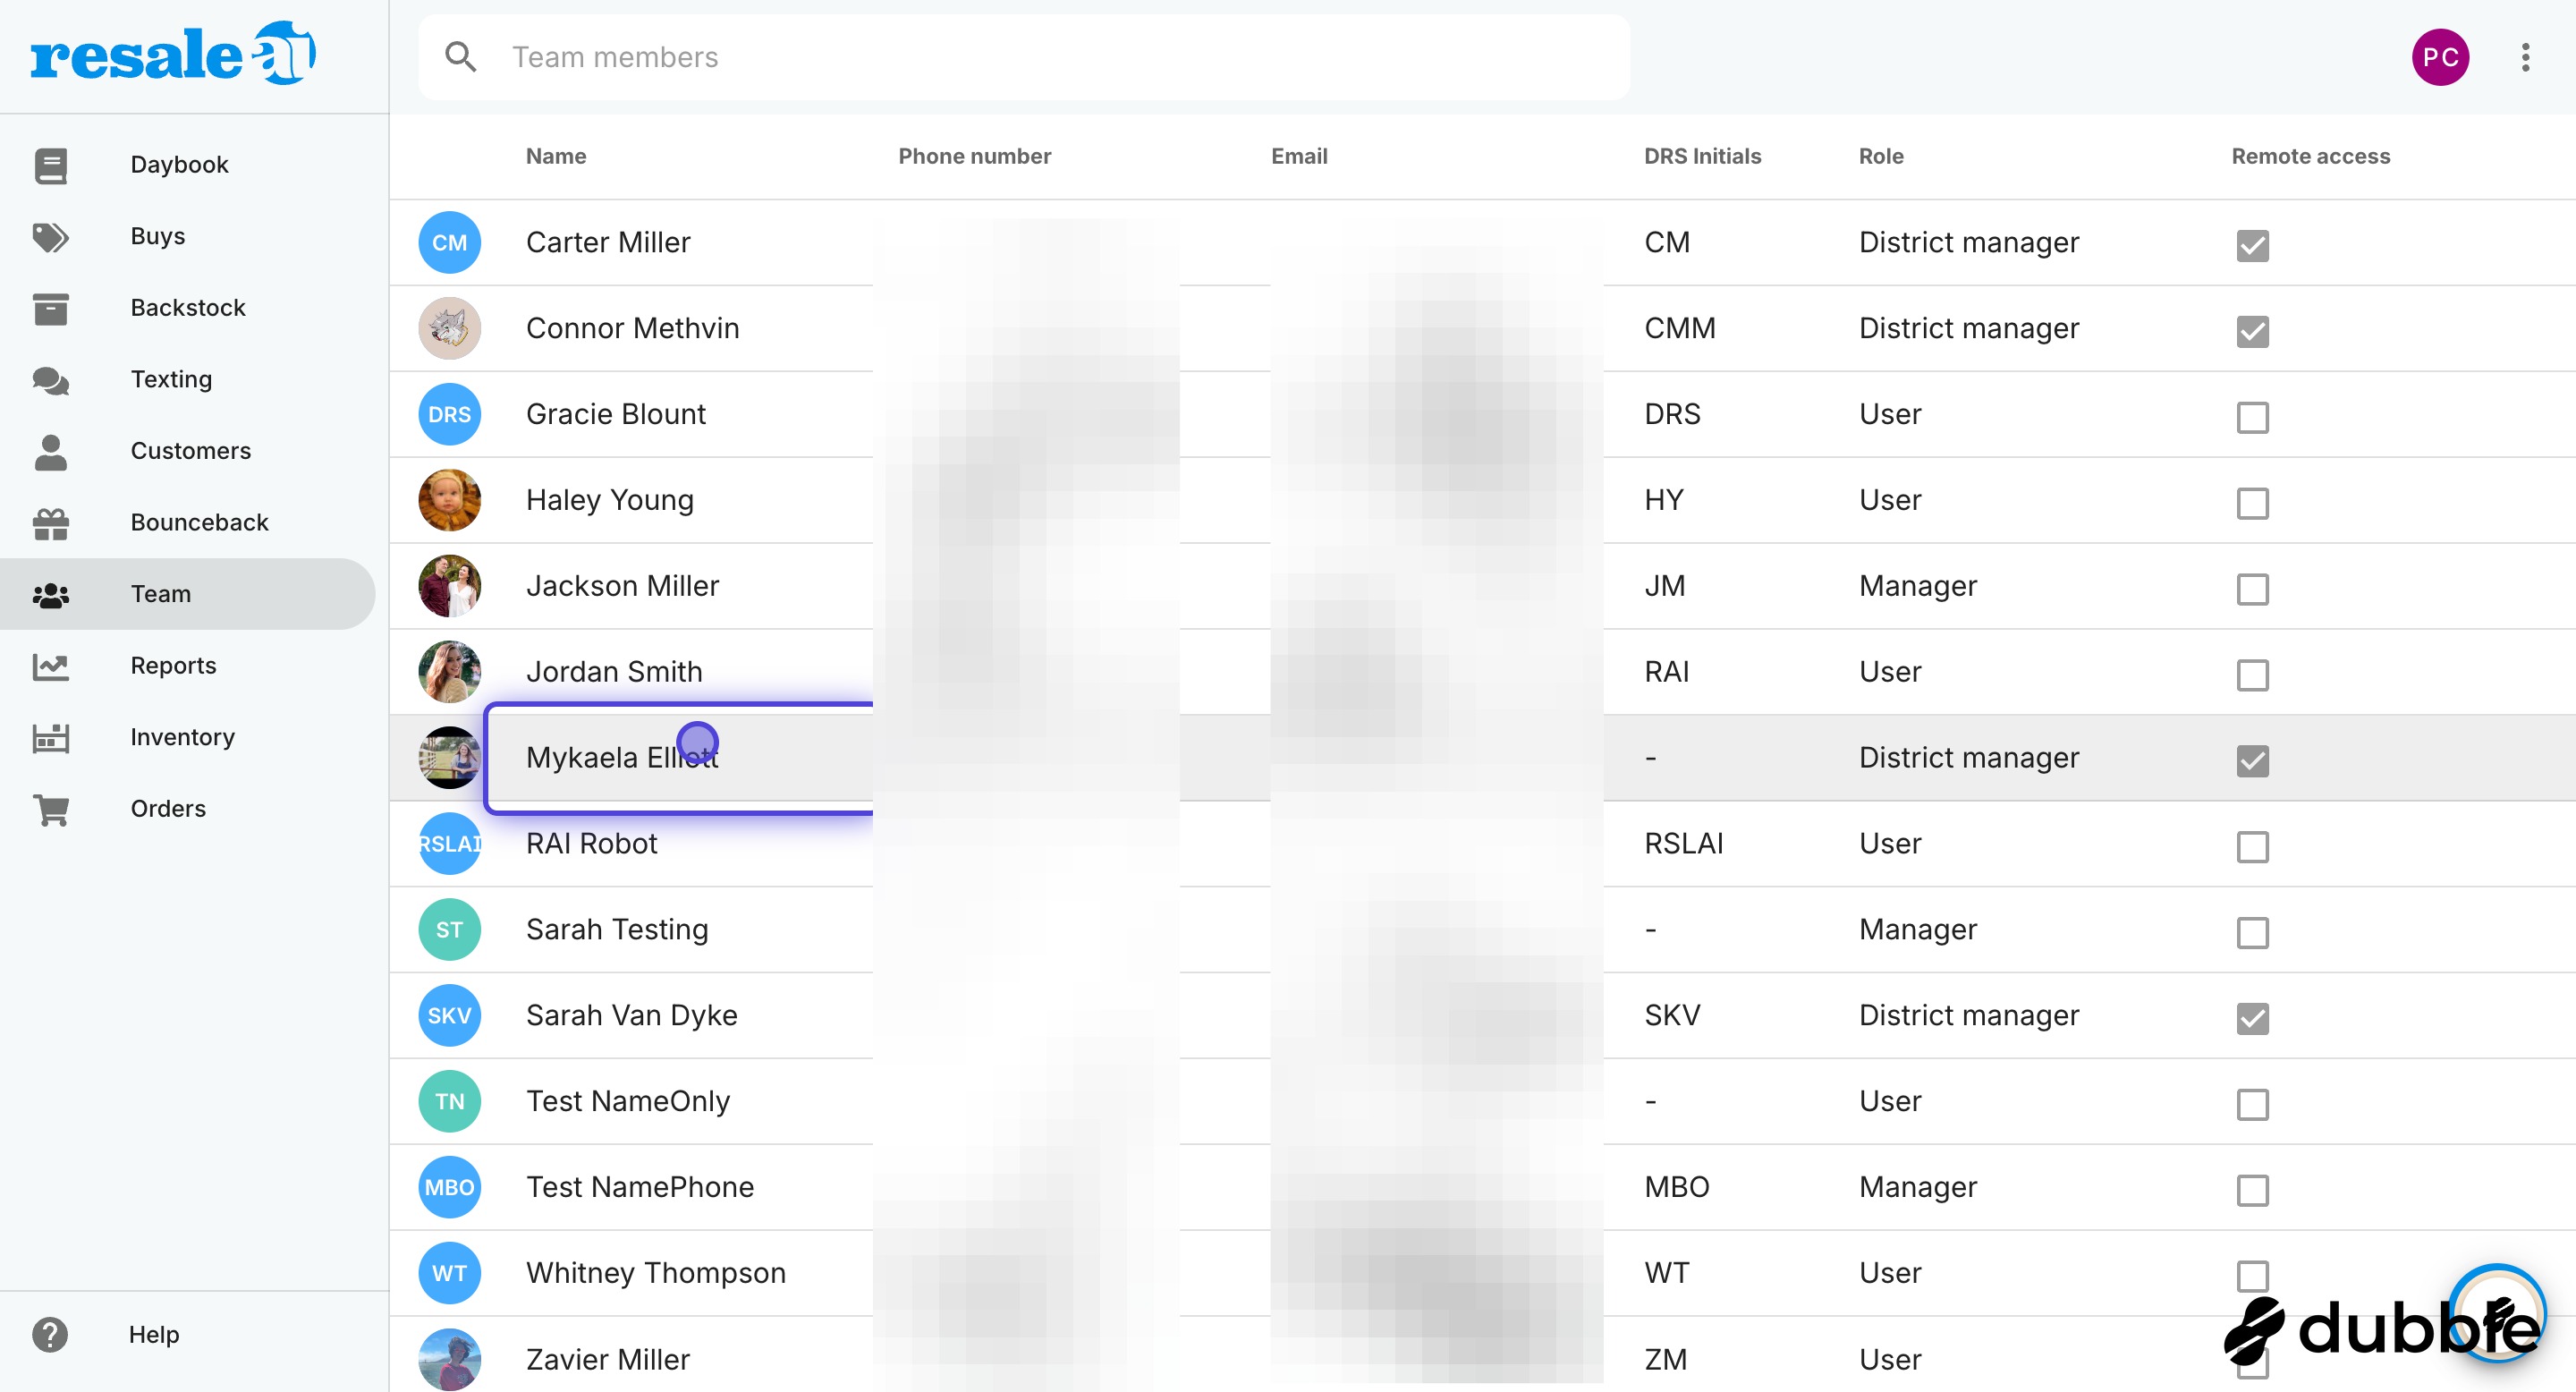2576x1392 pixels.
Task: Click the Team group icon
Action: 50,595
